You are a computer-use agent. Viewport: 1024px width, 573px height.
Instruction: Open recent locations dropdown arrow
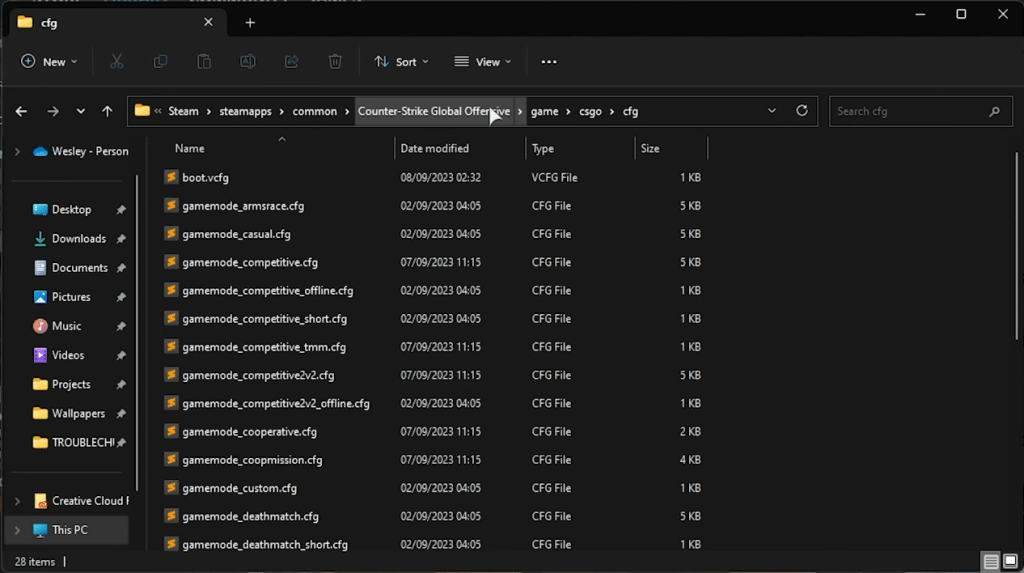click(x=80, y=112)
